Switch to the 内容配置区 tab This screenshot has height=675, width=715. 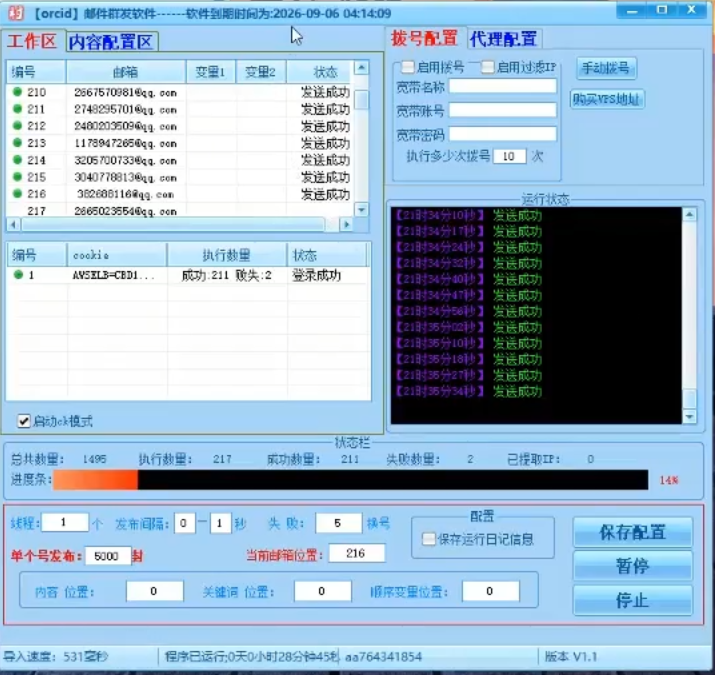coord(111,42)
